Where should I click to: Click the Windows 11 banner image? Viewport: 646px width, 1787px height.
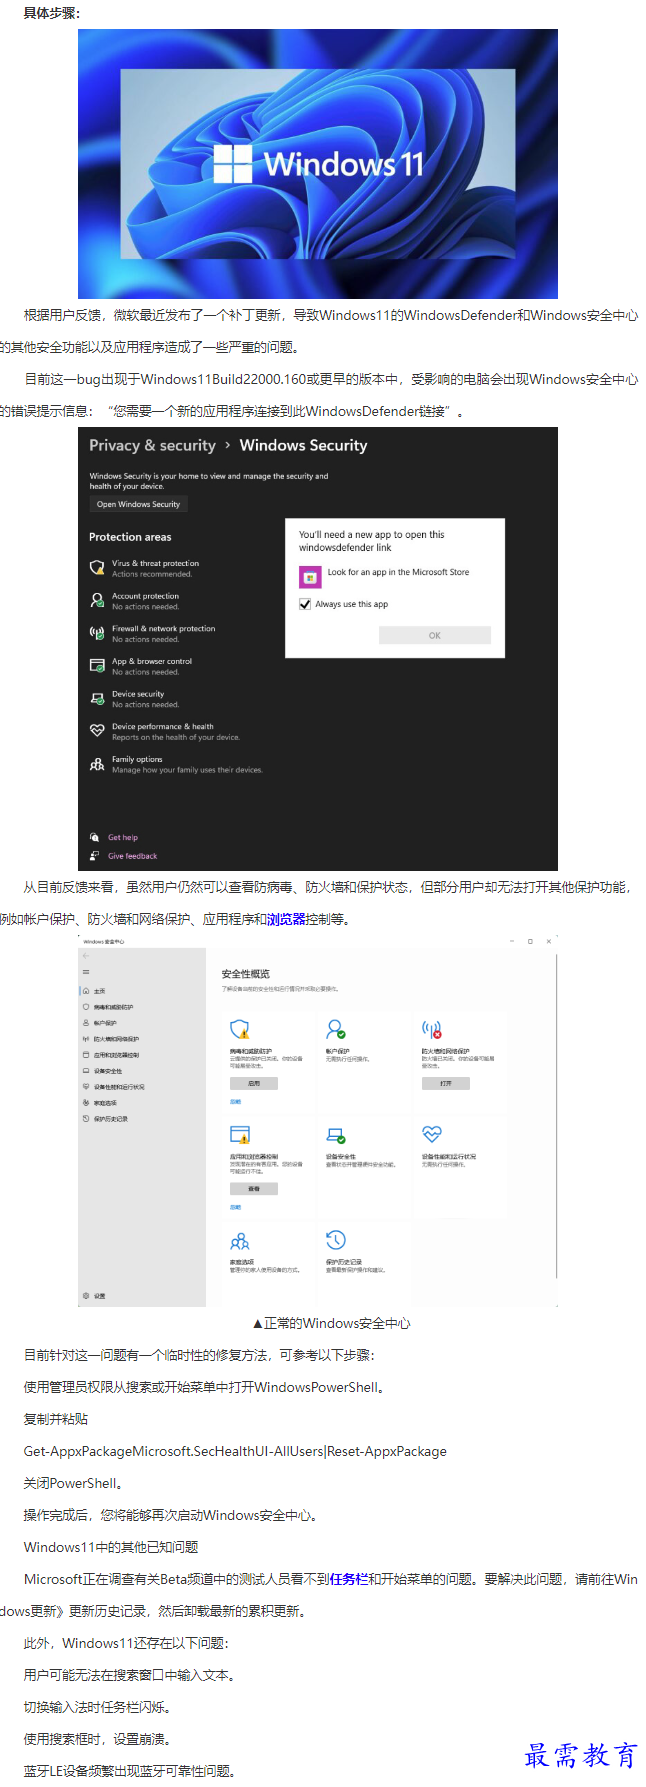click(318, 164)
